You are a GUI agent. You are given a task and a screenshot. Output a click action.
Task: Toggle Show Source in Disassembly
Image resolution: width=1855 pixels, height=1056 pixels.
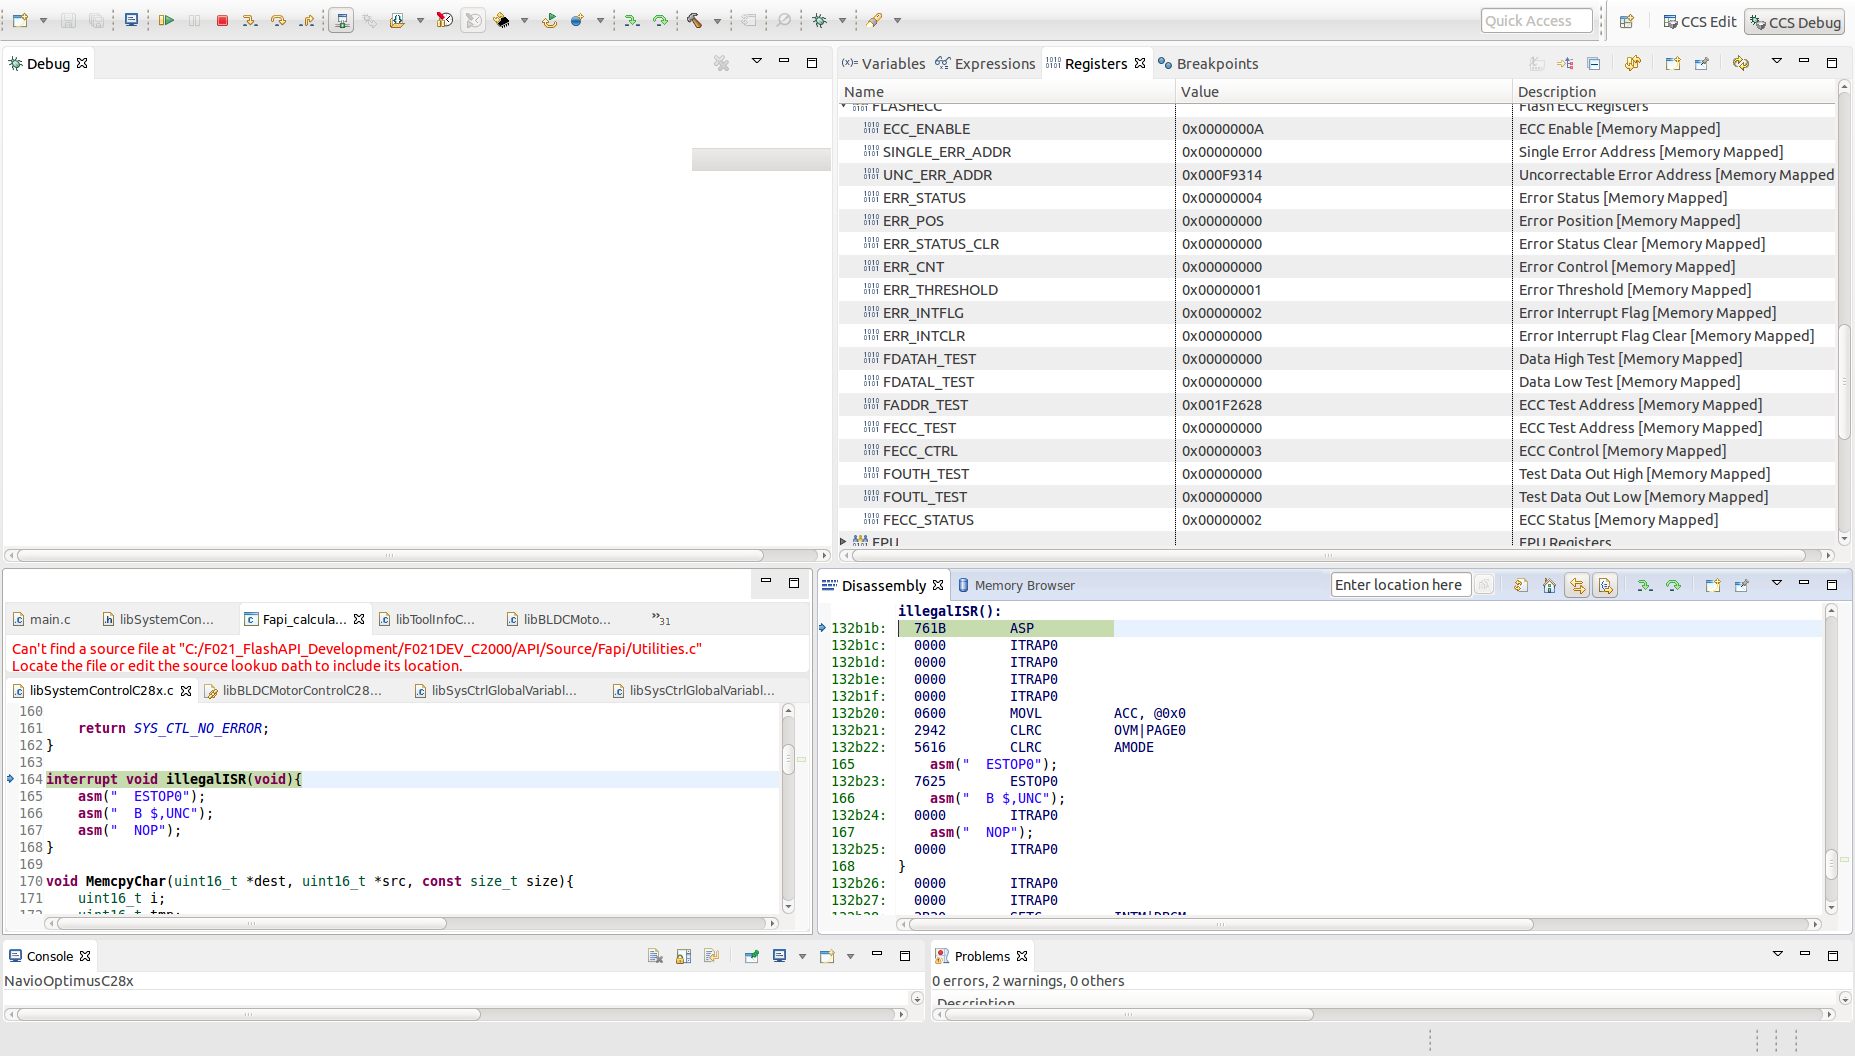[x=1605, y=585]
